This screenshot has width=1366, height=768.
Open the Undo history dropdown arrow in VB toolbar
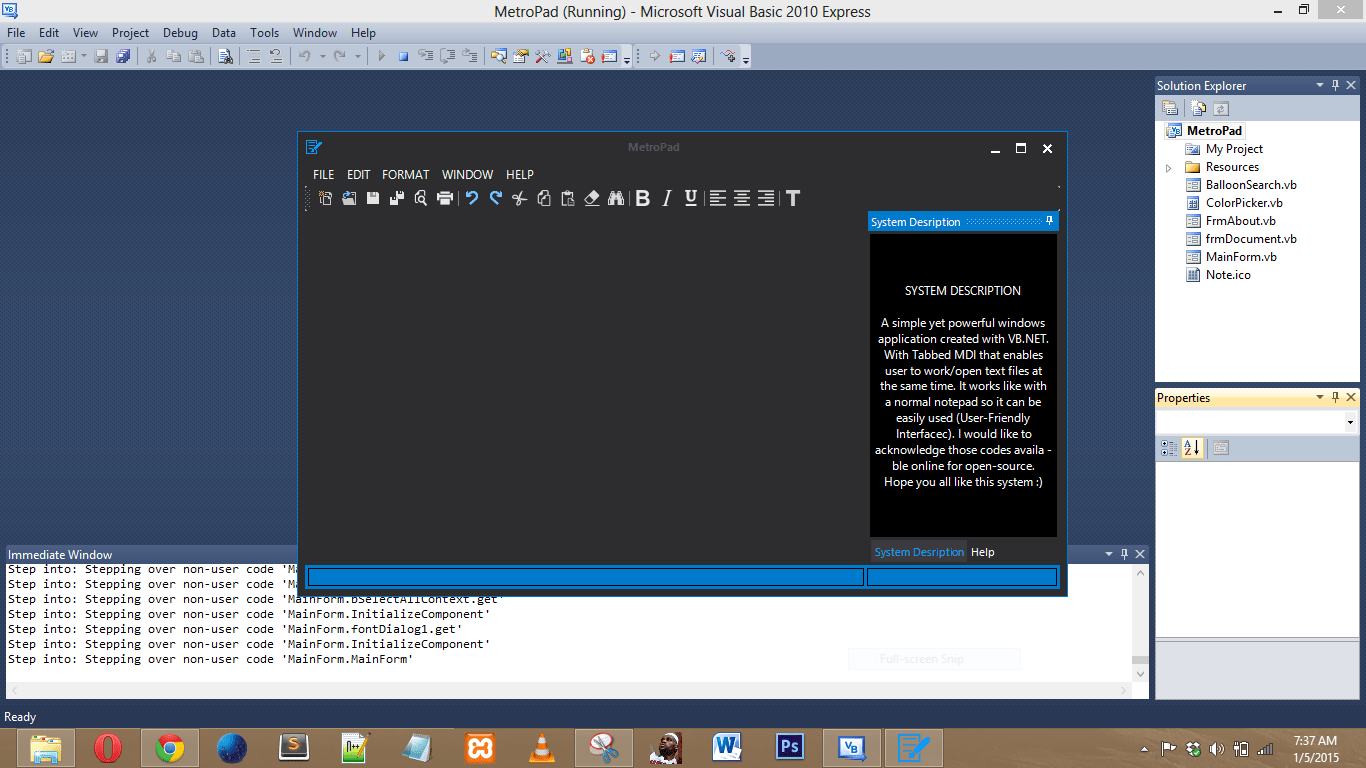click(x=322, y=57)
